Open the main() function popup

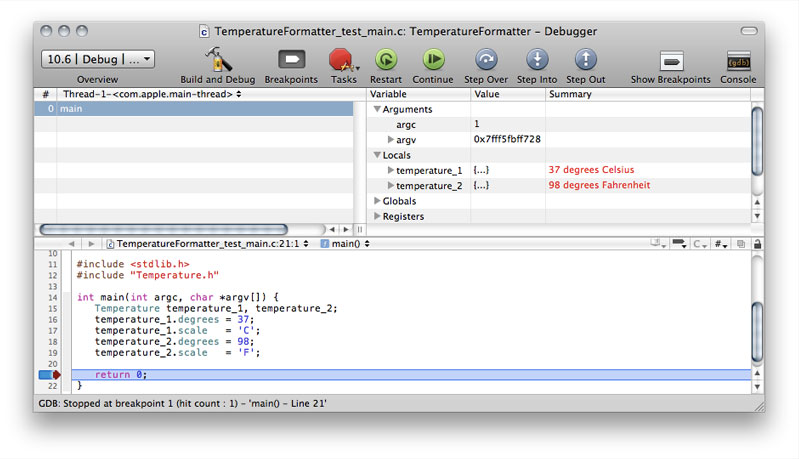coord(345,244)
